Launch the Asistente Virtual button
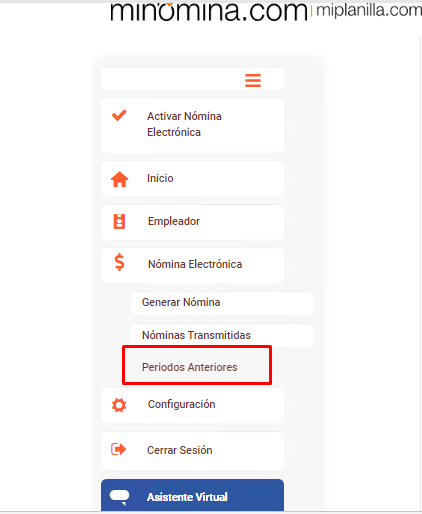 pos(193,495)
